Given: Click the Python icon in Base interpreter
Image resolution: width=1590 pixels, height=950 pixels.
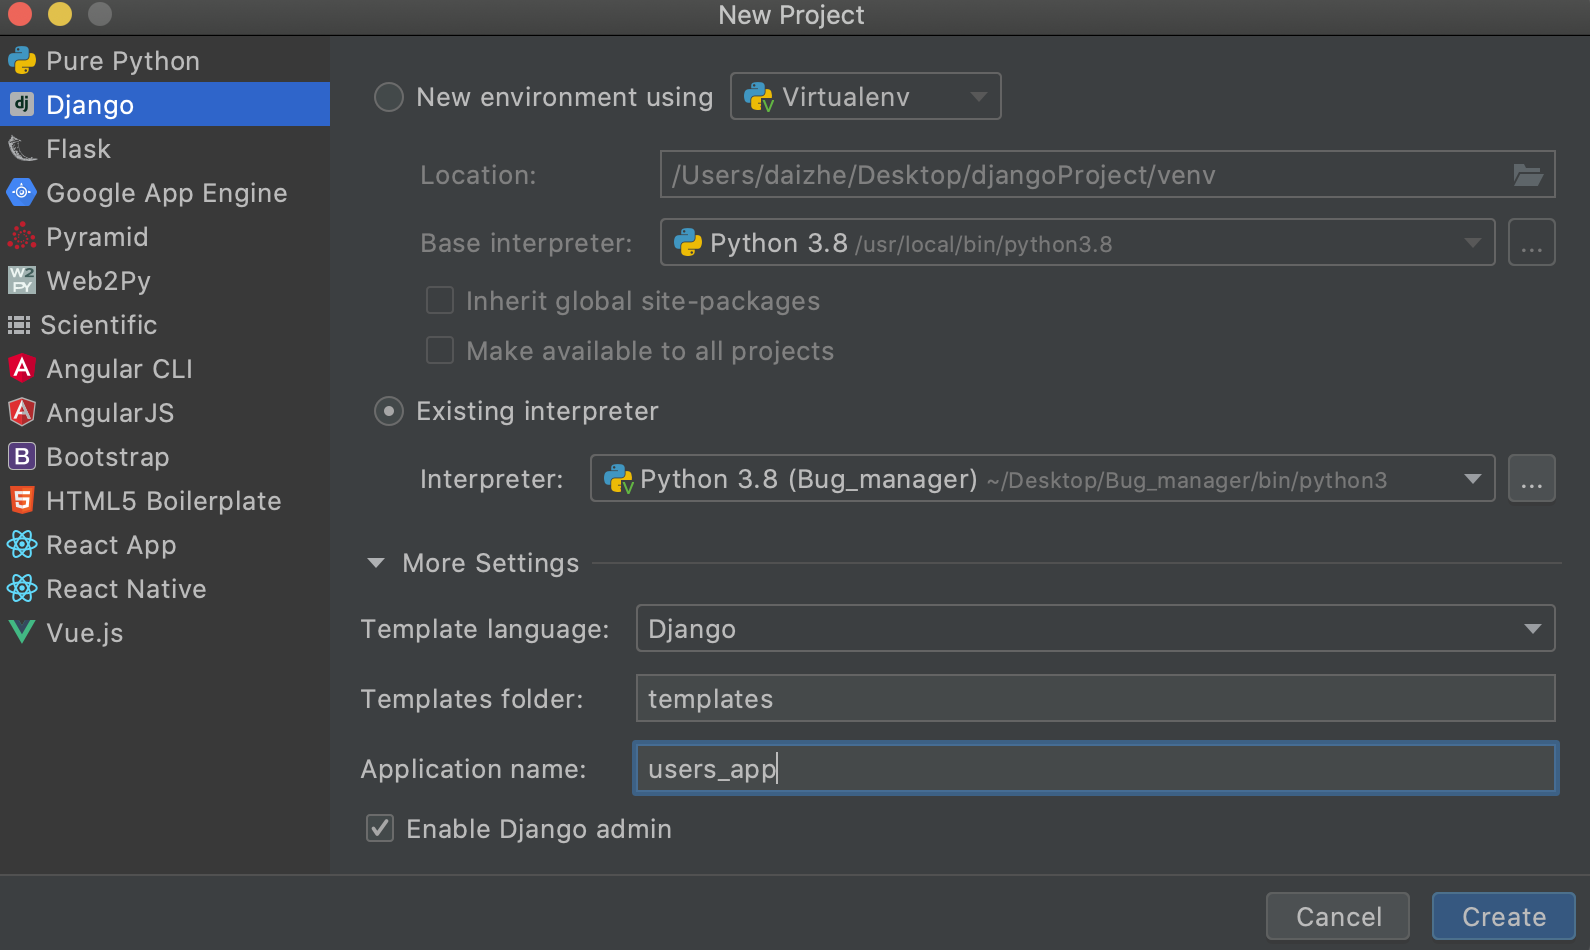Looking at the screenshot, I should [x=688, y=242].
